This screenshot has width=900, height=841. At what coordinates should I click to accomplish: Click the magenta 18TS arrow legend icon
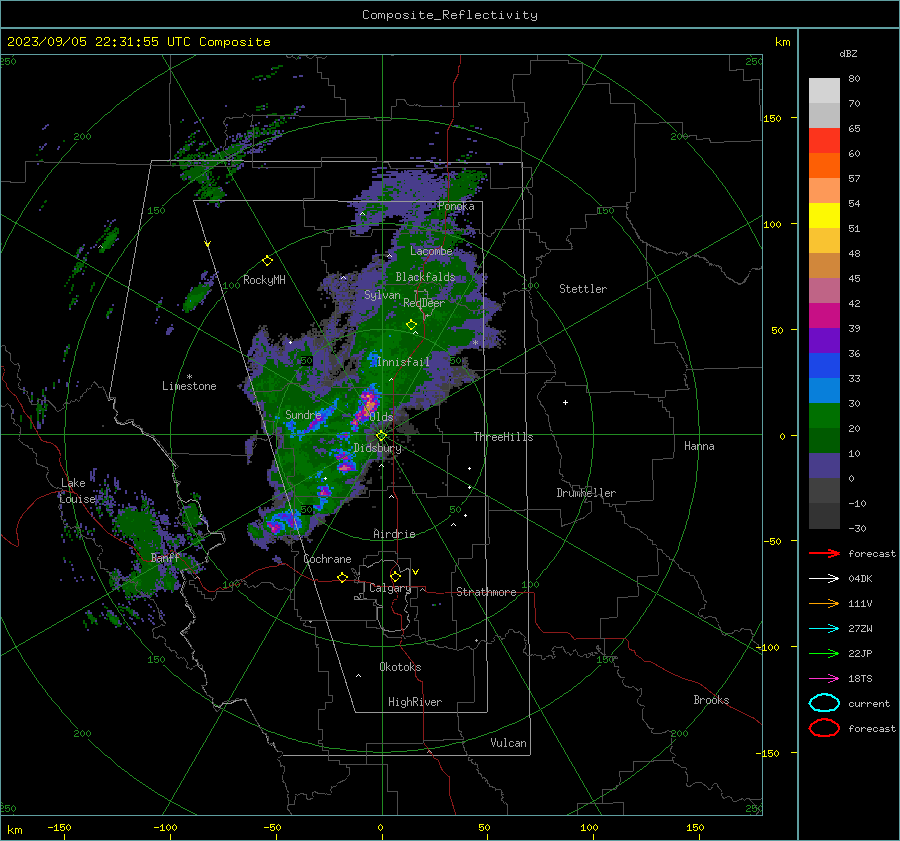tap(824, 679)
